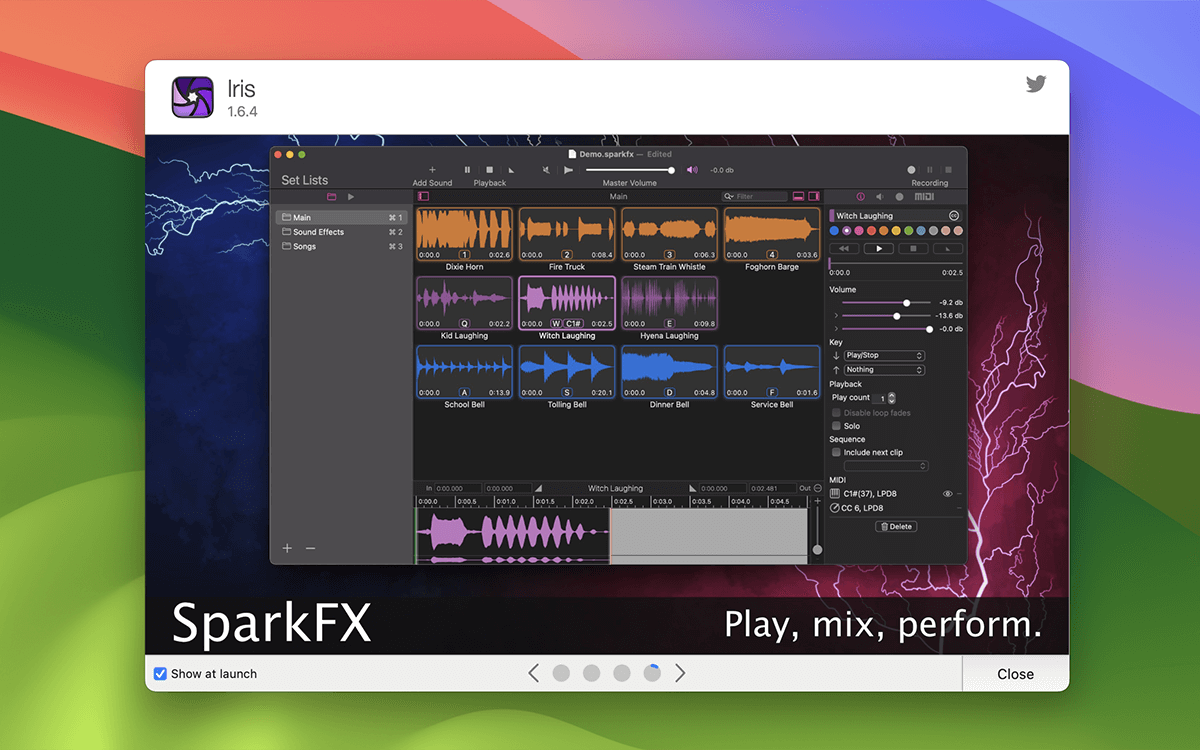
Task: Open the Play/Stop key-down dropdown
Action: pyautogui.click(x=884, y=355)
